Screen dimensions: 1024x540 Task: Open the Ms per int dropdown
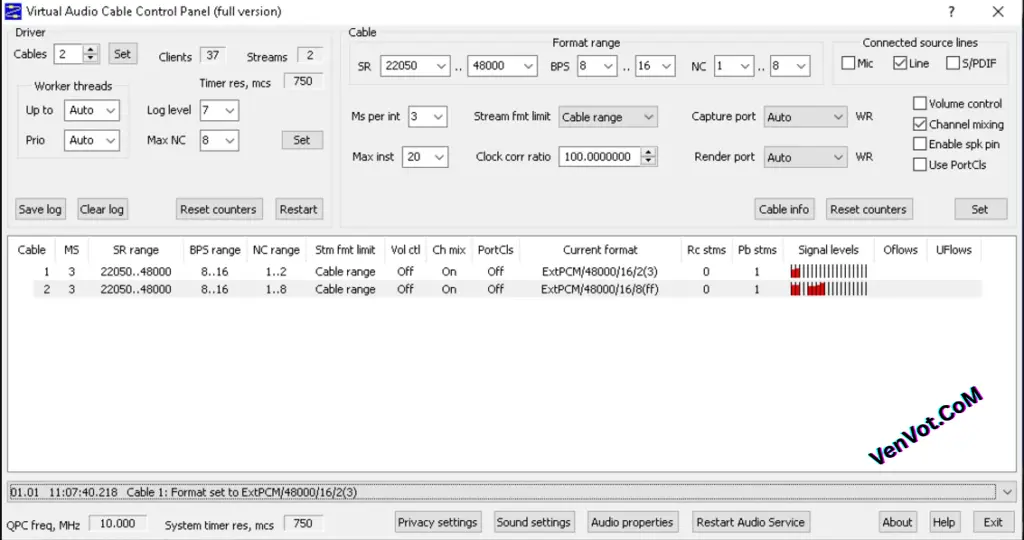pyautogui.click(x=428, y=117)
